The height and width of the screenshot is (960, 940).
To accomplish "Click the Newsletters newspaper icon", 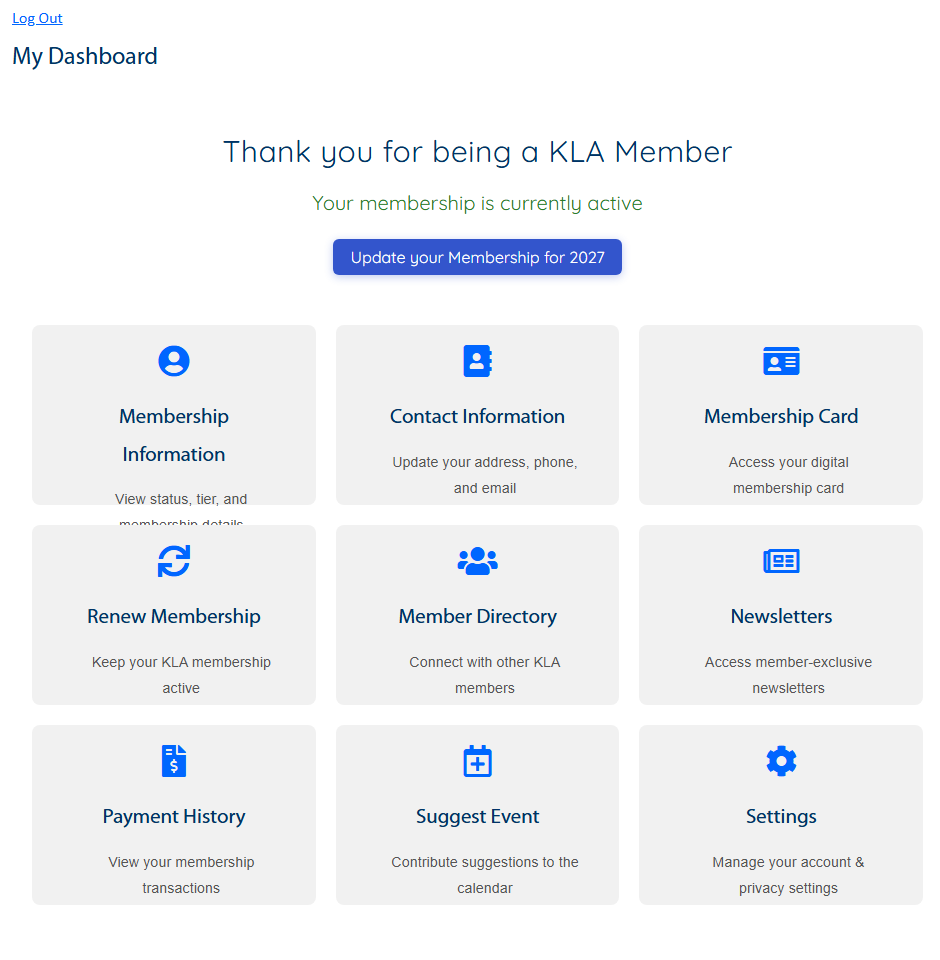I will 781,561.
